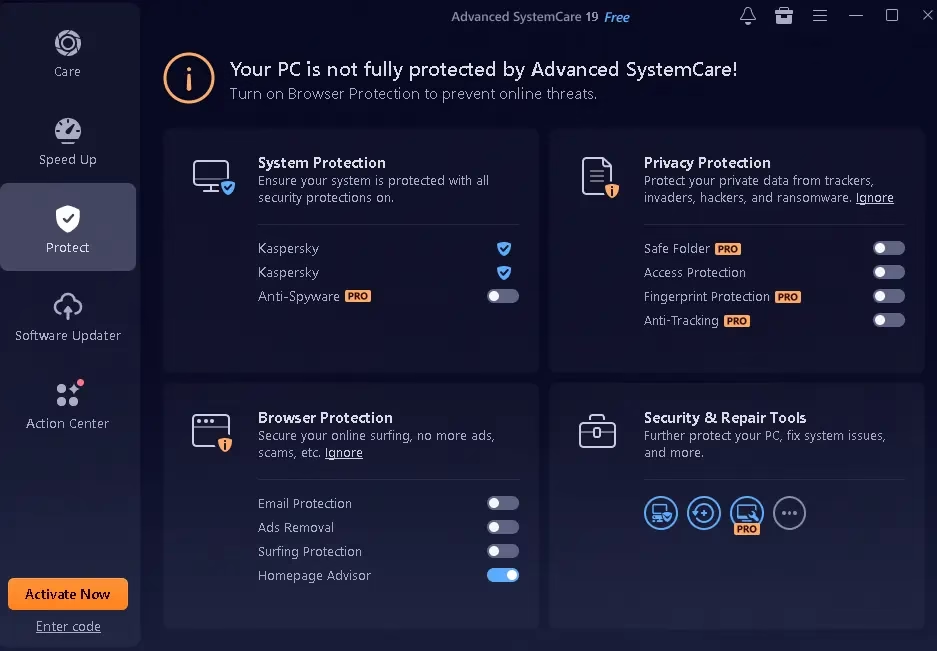Image resolution: width=937 pixels, height=651 pixels.
Task: Click the first Kaspersky shield checkmark
Action: (x=504, y=248)
